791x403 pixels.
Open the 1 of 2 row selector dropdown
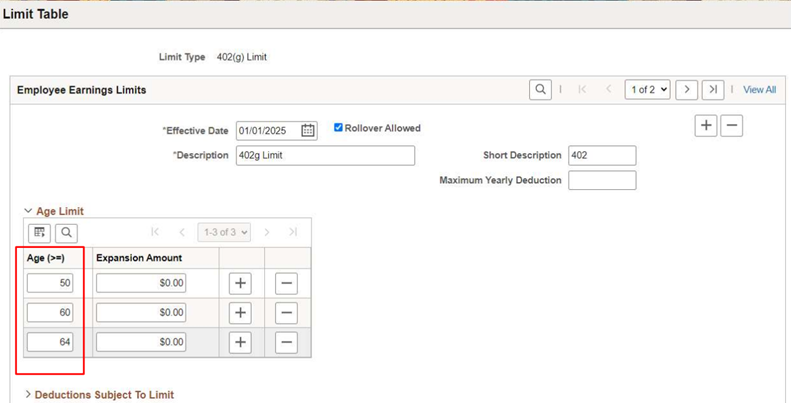point(648,90)
